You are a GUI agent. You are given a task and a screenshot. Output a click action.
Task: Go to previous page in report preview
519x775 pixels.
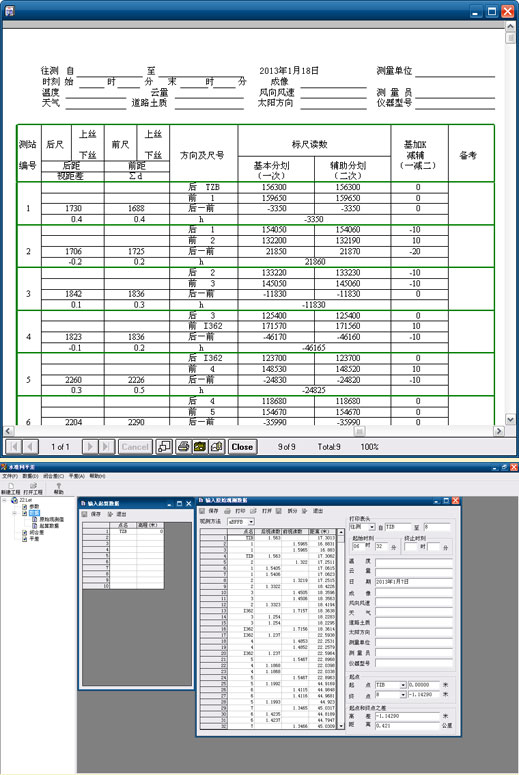pos(30,447)
